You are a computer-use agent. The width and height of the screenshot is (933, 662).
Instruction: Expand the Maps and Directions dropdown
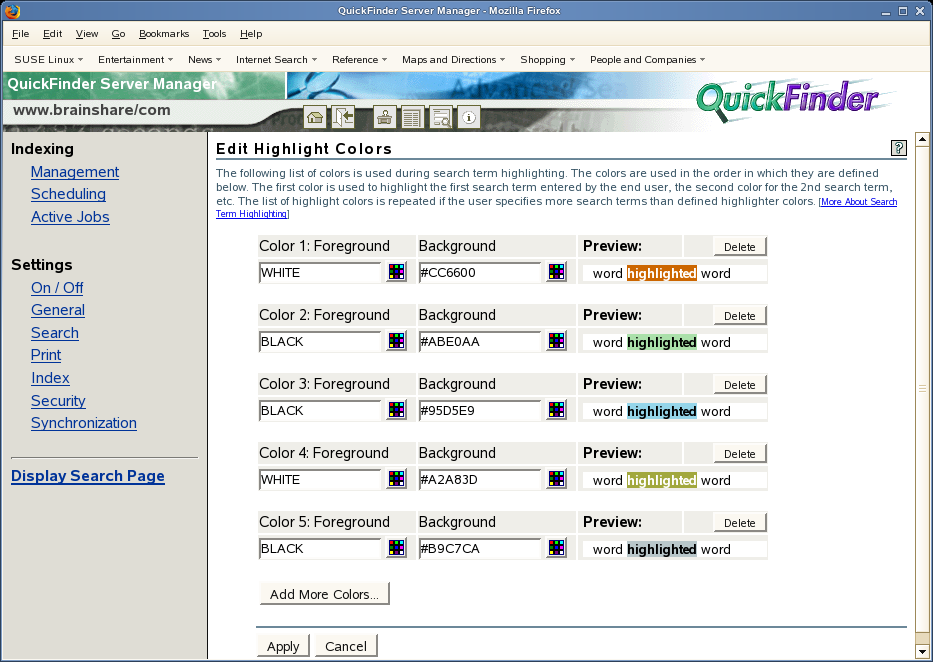(x=454, y=59)
